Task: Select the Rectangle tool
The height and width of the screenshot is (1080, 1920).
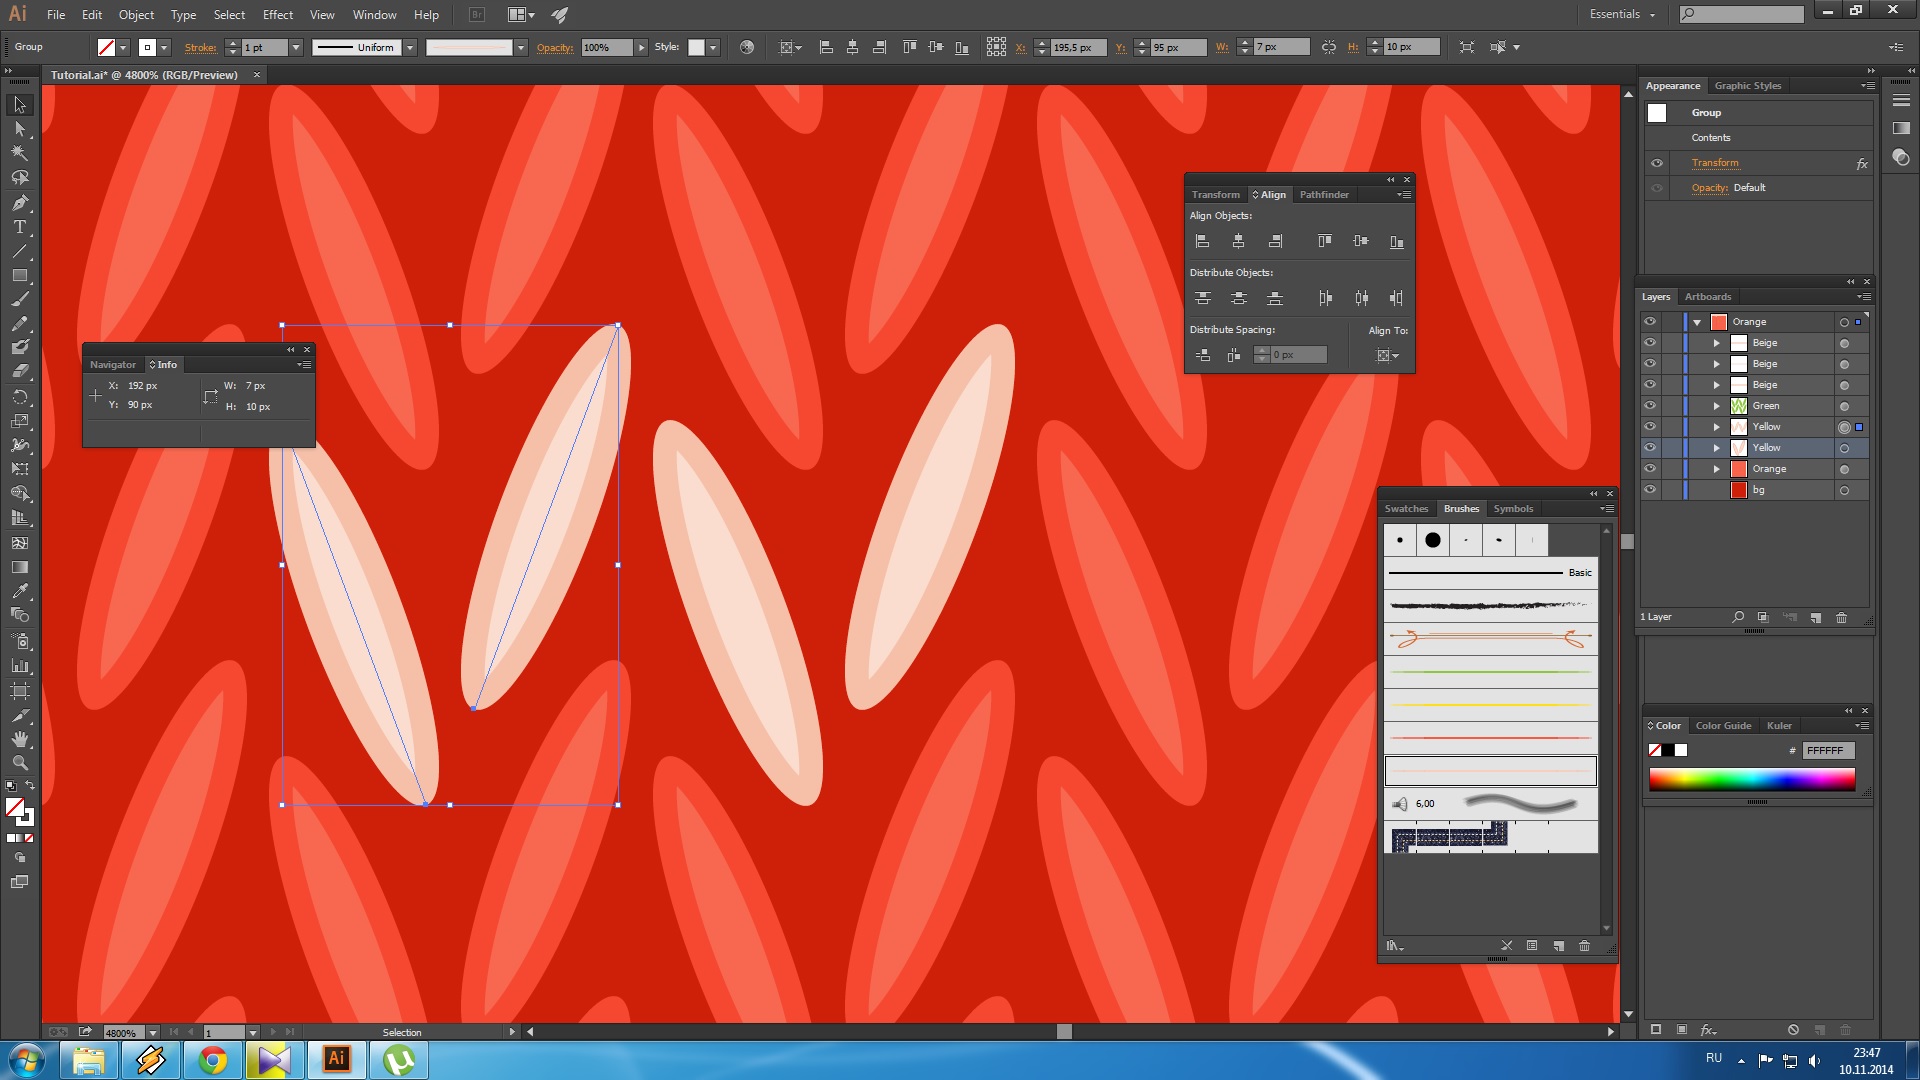Action: 19,275
